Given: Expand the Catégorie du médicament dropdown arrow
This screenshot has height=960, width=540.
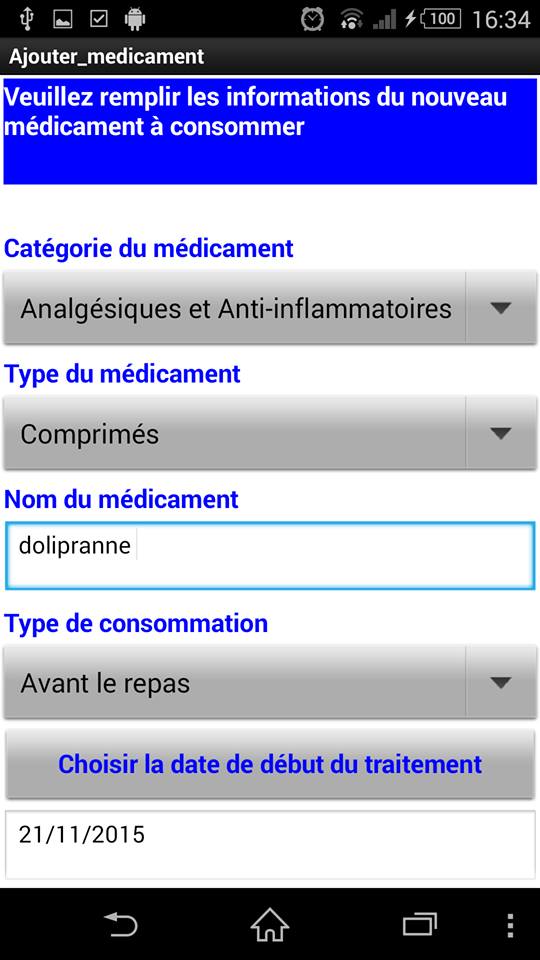Looking at the screenshot, I should click(501, 308).
